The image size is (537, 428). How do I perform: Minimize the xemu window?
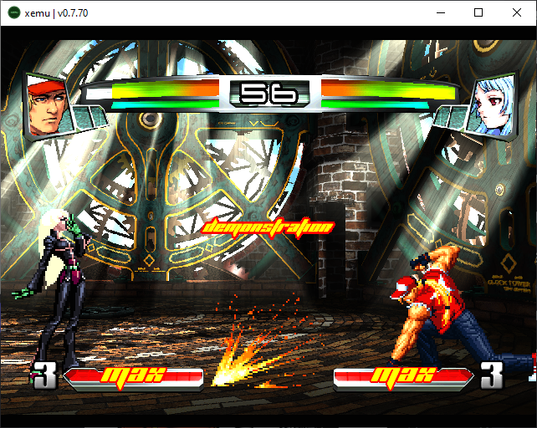pyautogui.click(x=441, y=13)
